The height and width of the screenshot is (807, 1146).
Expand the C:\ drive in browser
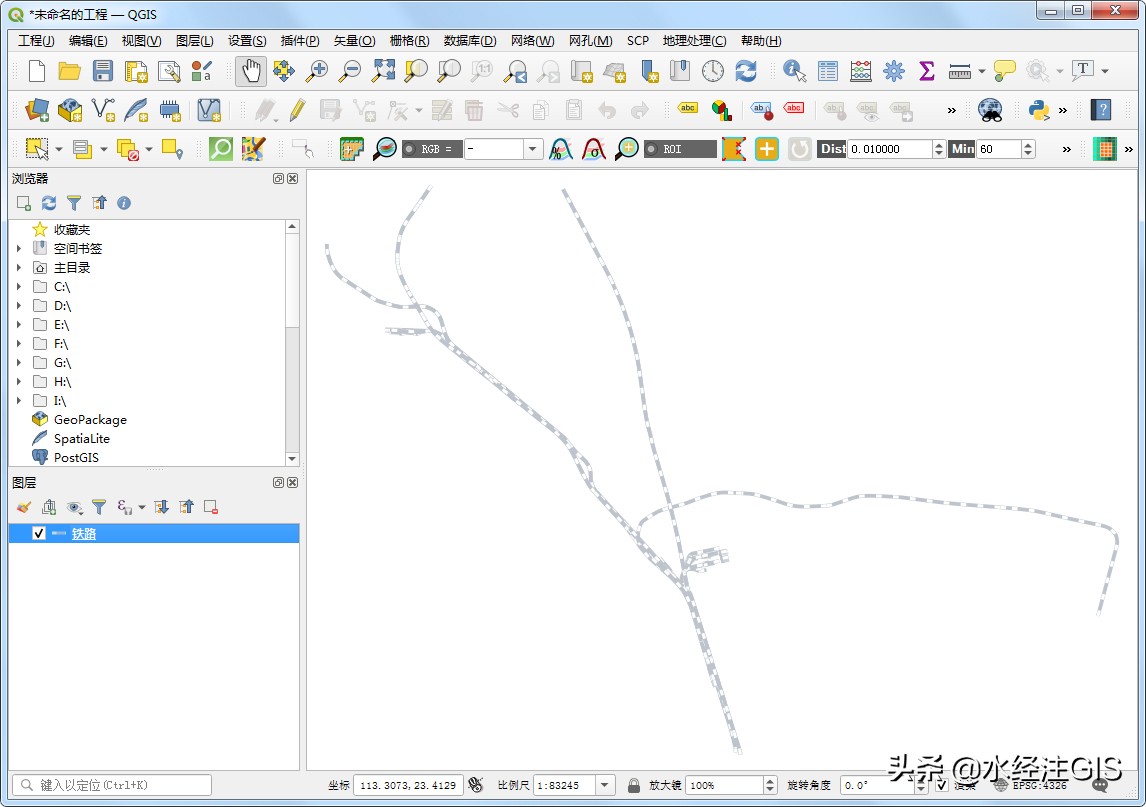pyautogui.click(x=20, y=286)
